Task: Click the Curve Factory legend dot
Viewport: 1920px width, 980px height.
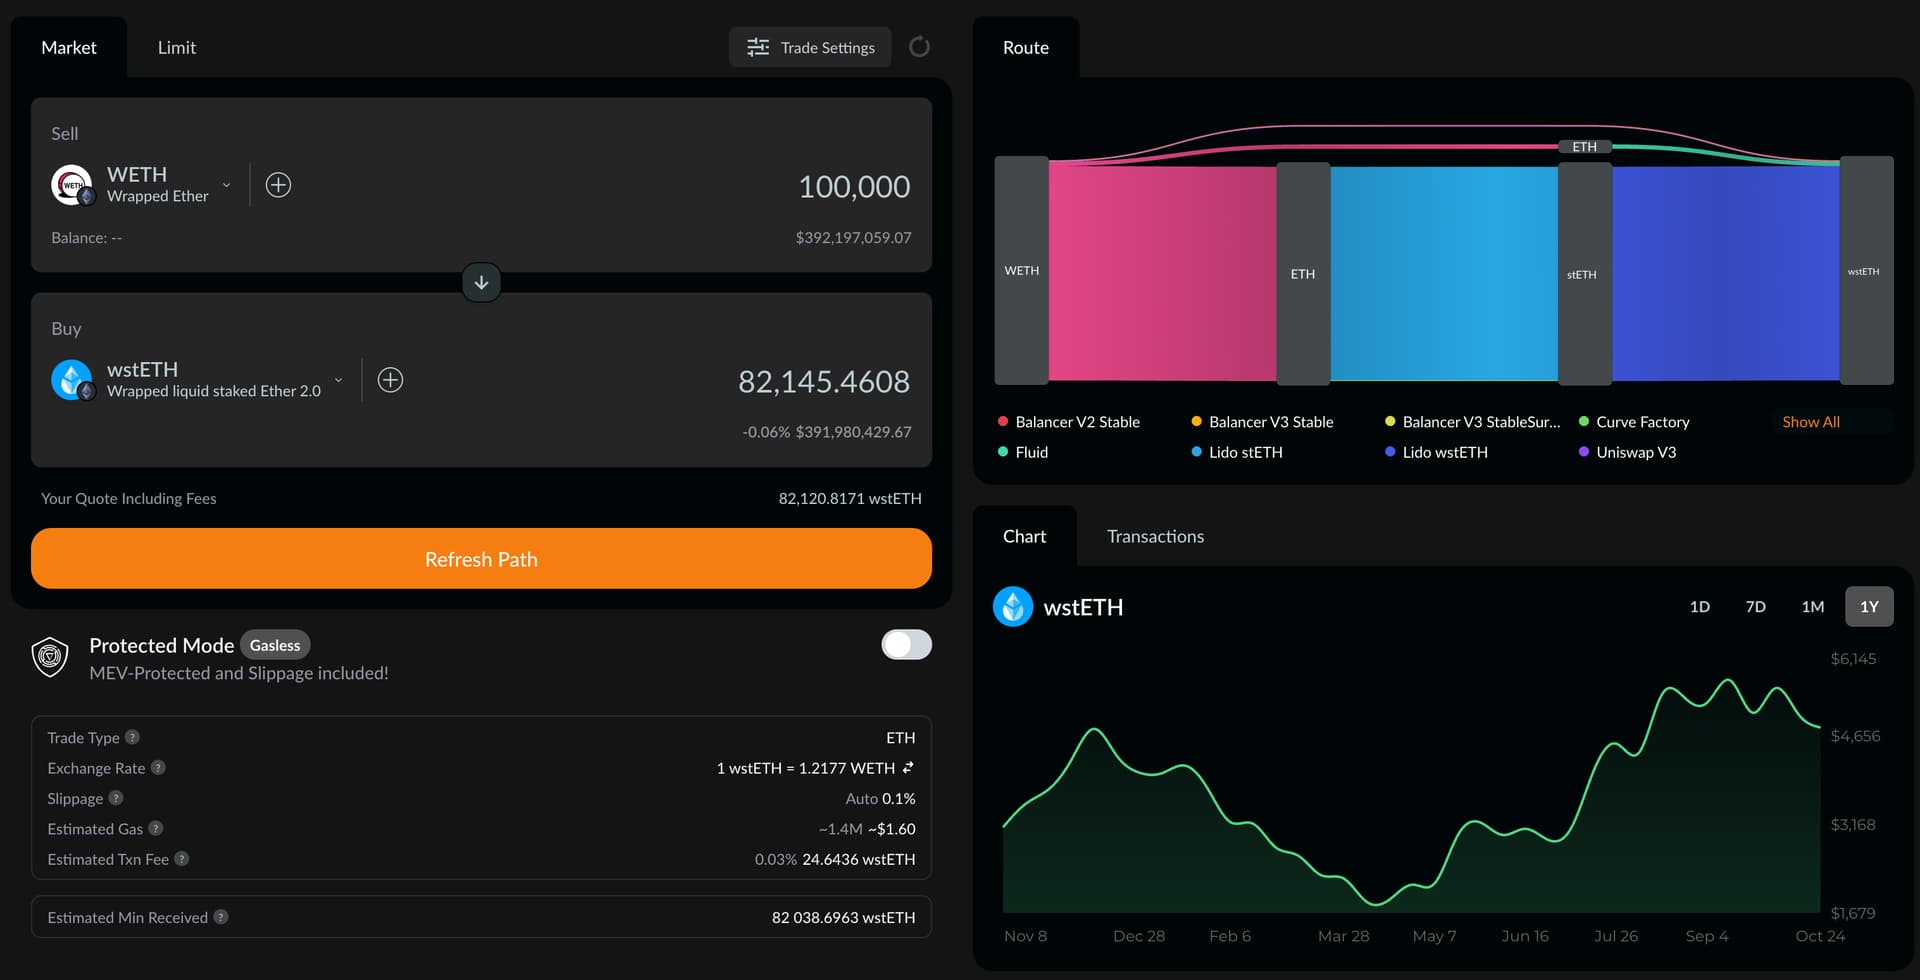Action: [1584, 422]
